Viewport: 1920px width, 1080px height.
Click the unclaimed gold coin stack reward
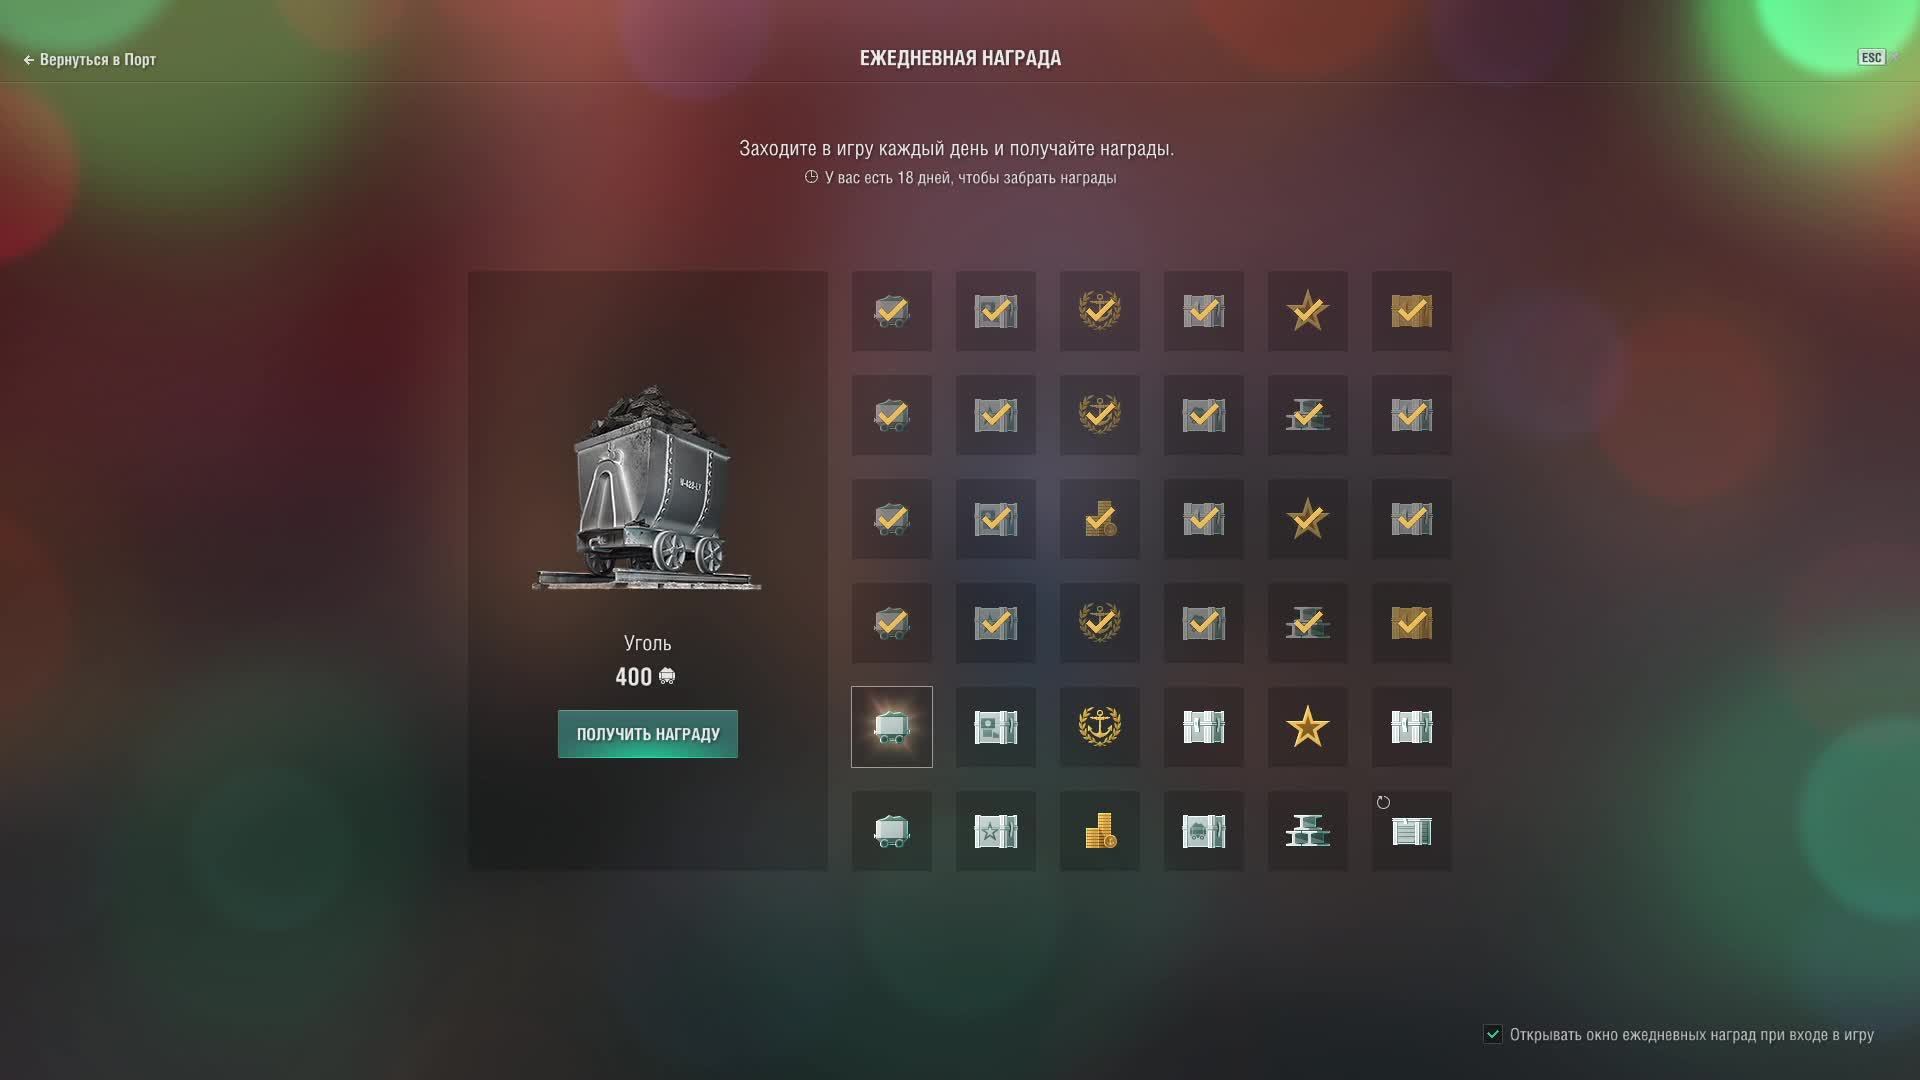click(1099, 831)
